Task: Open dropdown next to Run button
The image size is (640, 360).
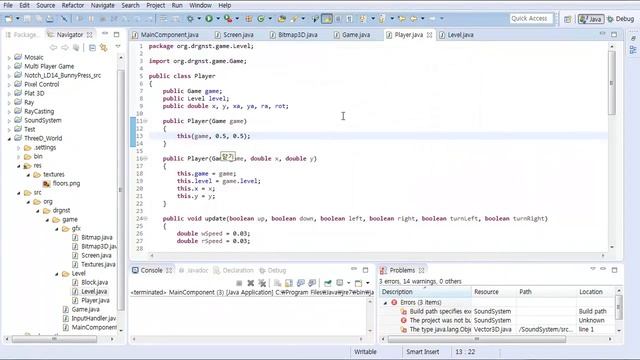Action: point(218,19)
